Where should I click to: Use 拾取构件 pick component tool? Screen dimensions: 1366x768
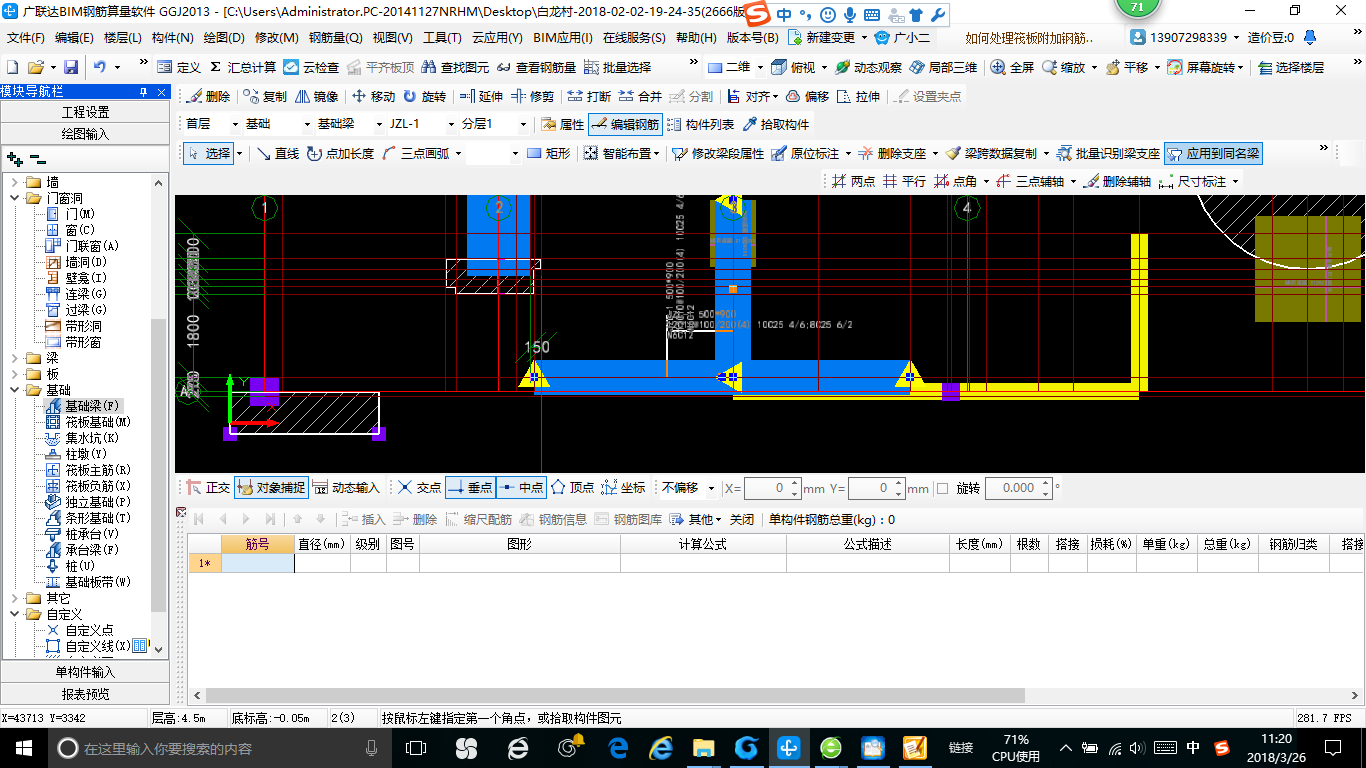click(776, 125)
